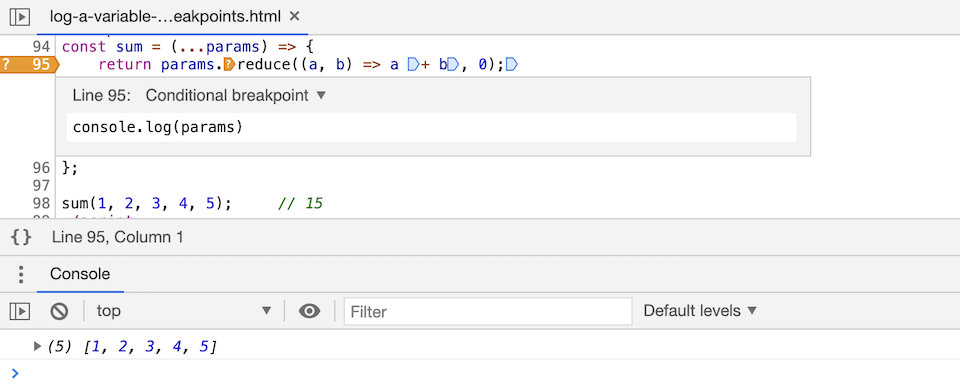The height and width of the screenshot is (387, 960).
Task: Open the Conditional breakpoint type dropdown
Action: click(236, 96)
